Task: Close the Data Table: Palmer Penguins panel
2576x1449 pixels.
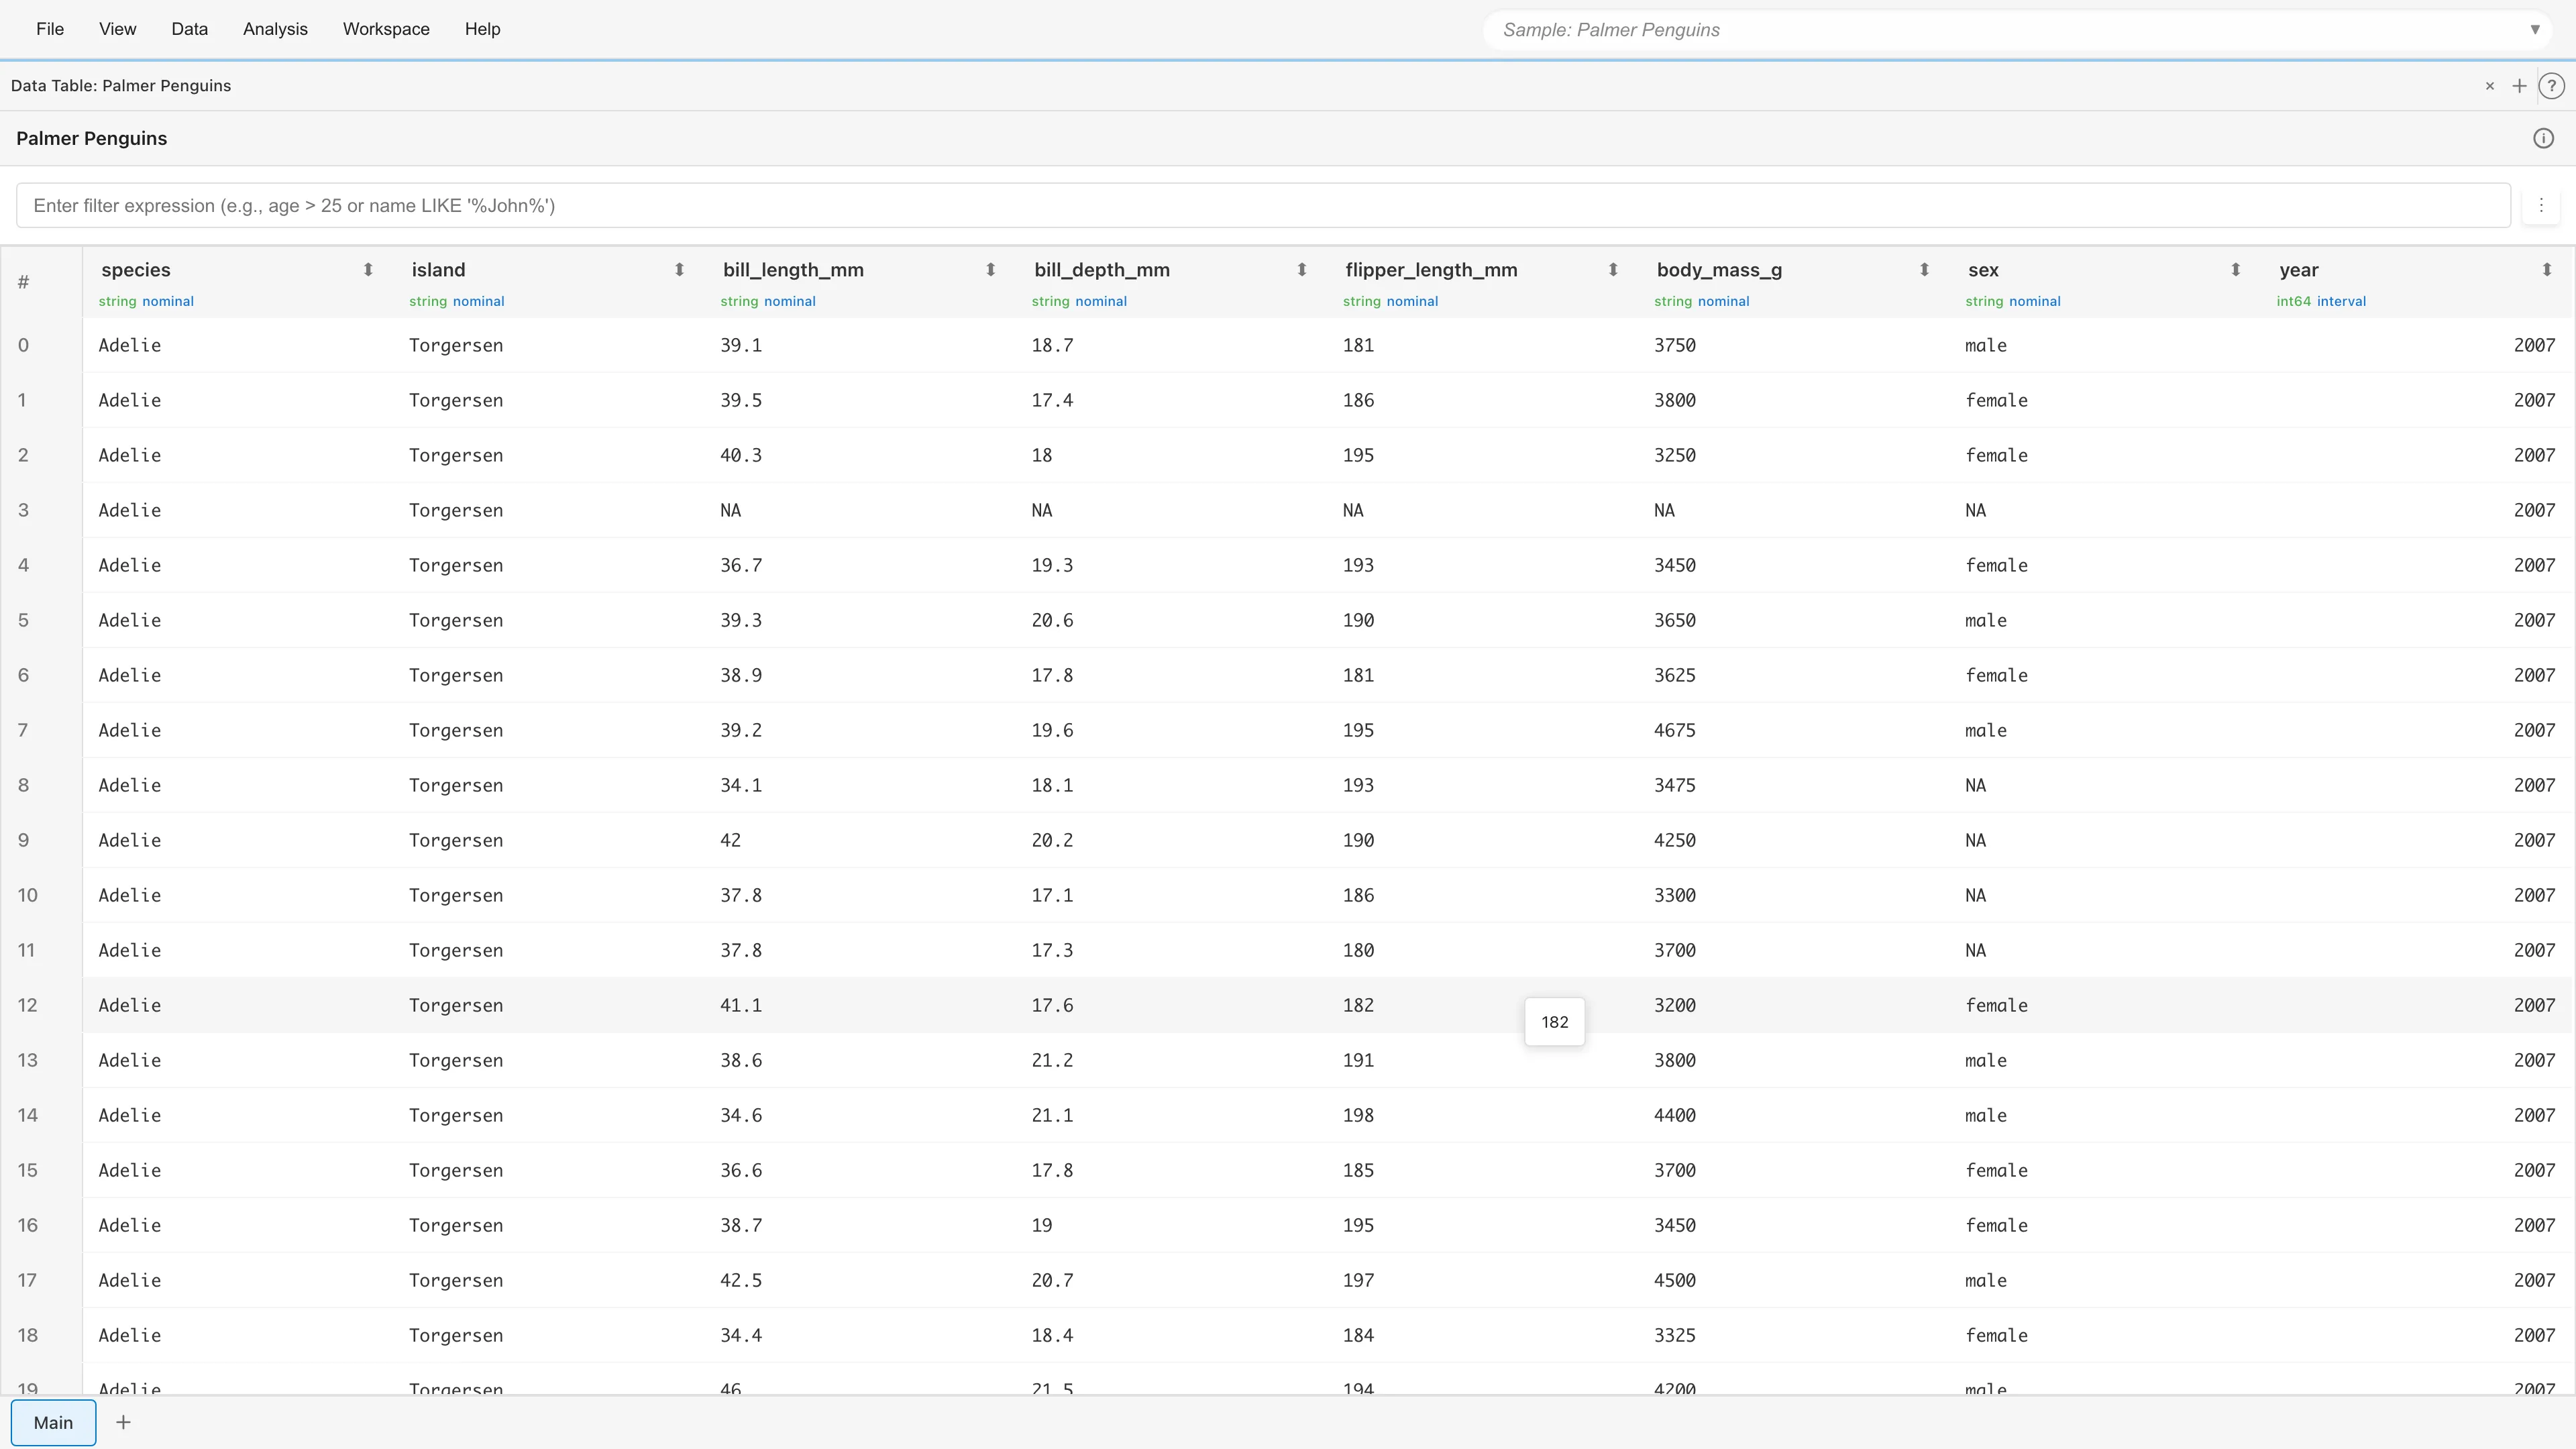Action: pos(2489,86)
